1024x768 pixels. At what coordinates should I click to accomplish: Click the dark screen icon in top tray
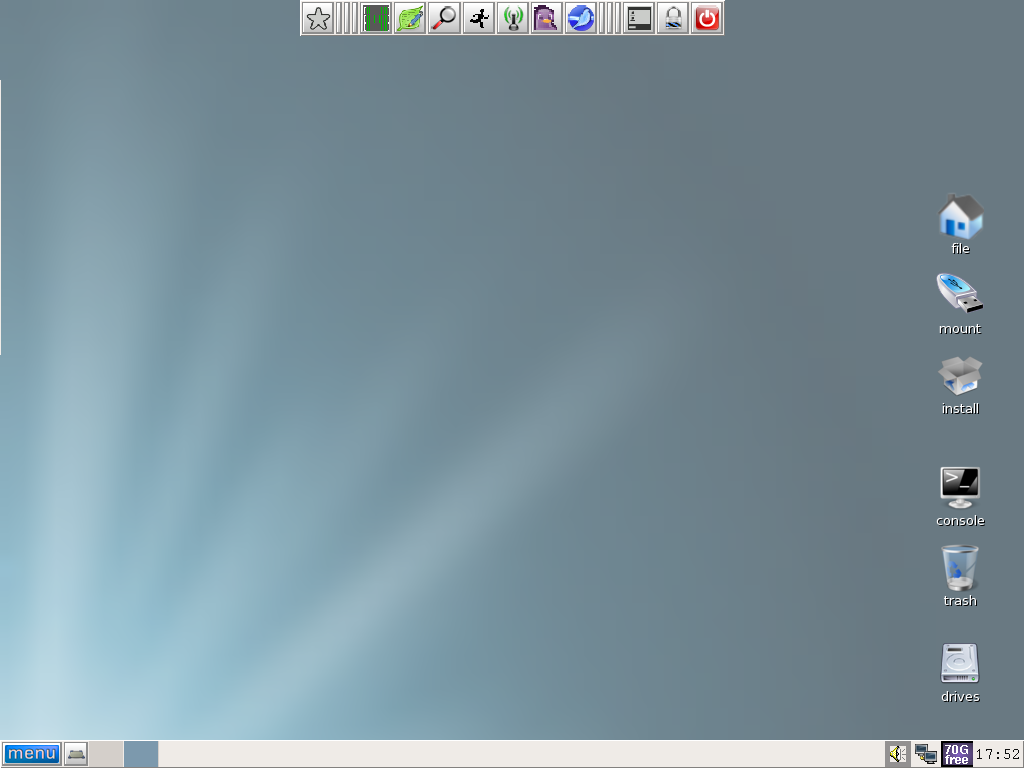pos(639,18)
